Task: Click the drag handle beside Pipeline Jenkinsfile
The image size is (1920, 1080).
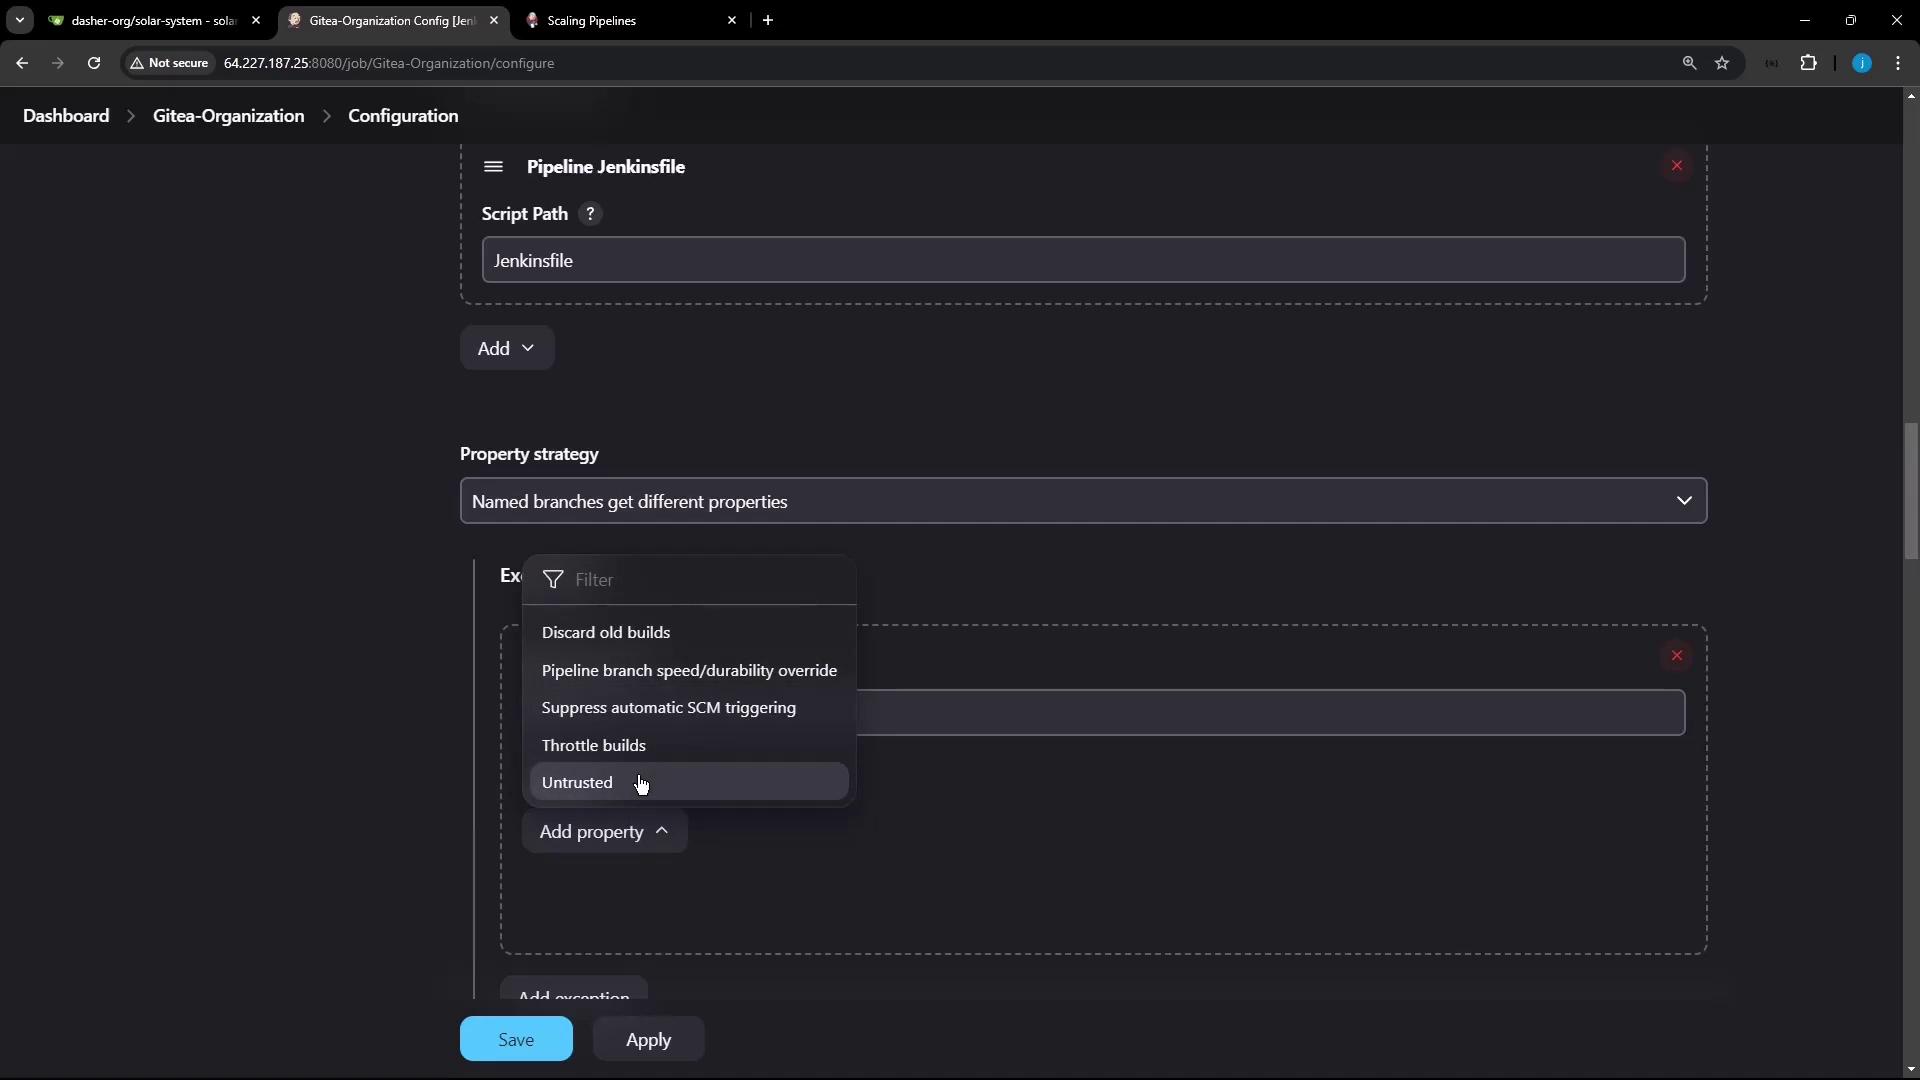Action: 493,167
